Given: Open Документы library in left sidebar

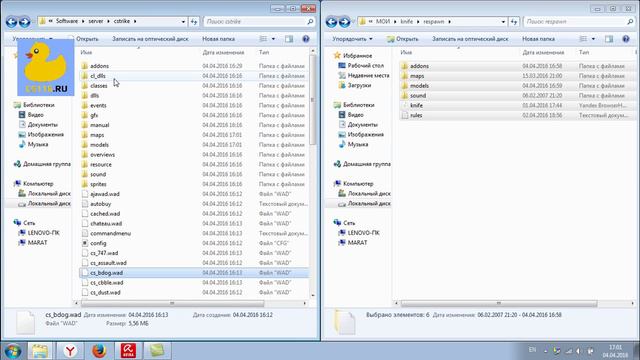Looking at the screenshot, I should (38, 124).
